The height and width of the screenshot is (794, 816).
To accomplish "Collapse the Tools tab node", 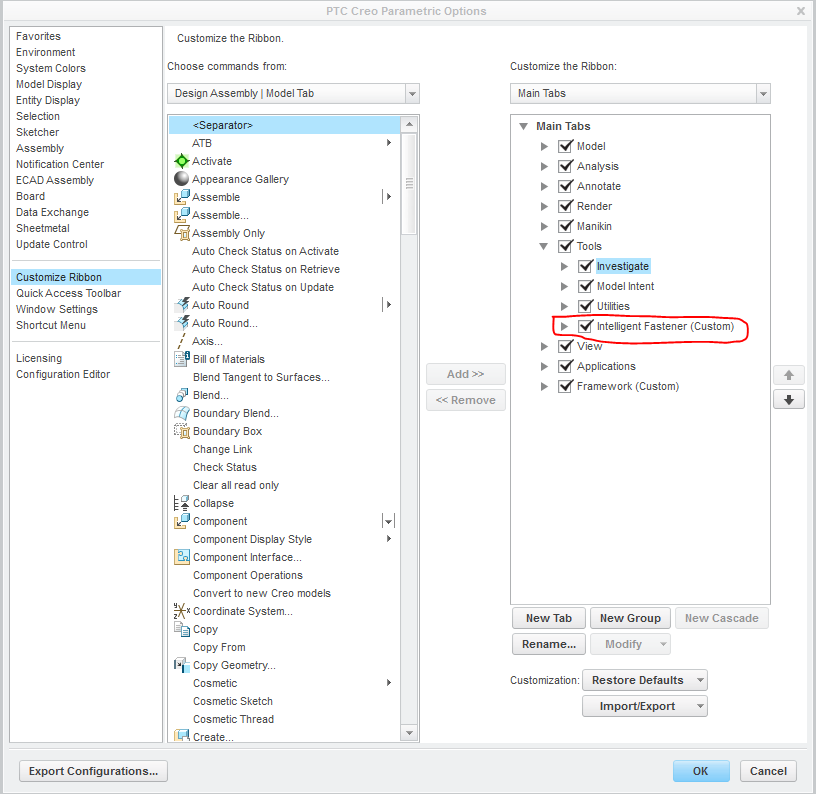I will pyautogui.click(x=544, y=246).
